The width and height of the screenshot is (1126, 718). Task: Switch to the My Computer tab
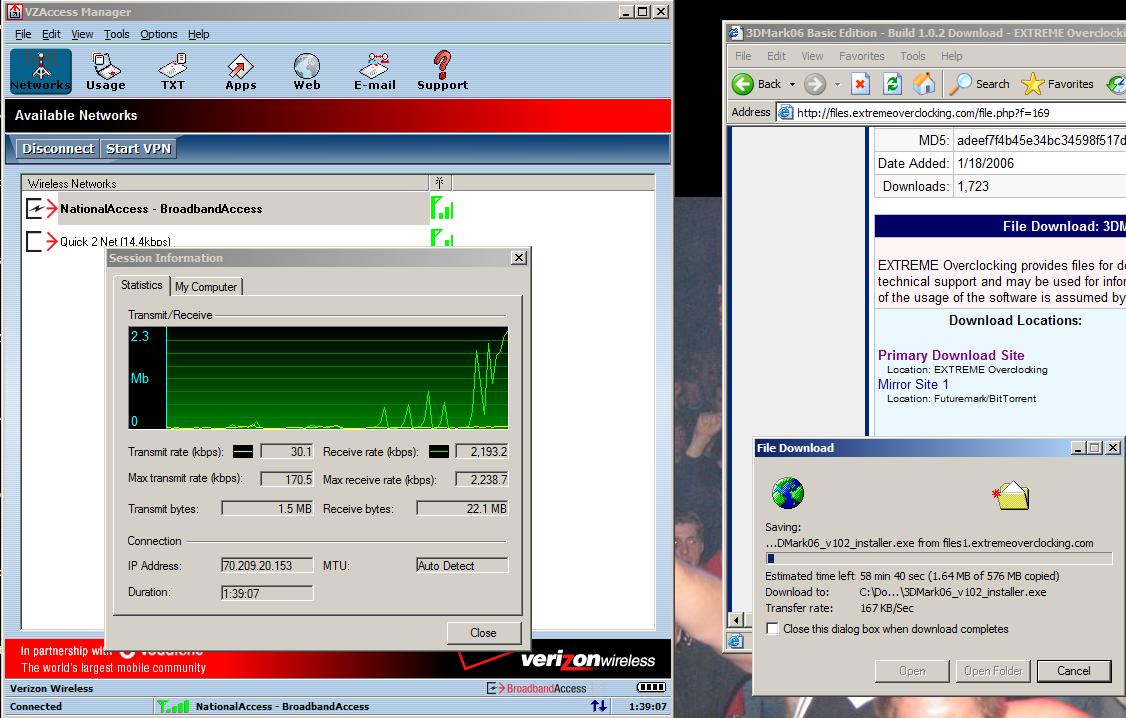tap(206, 286)
